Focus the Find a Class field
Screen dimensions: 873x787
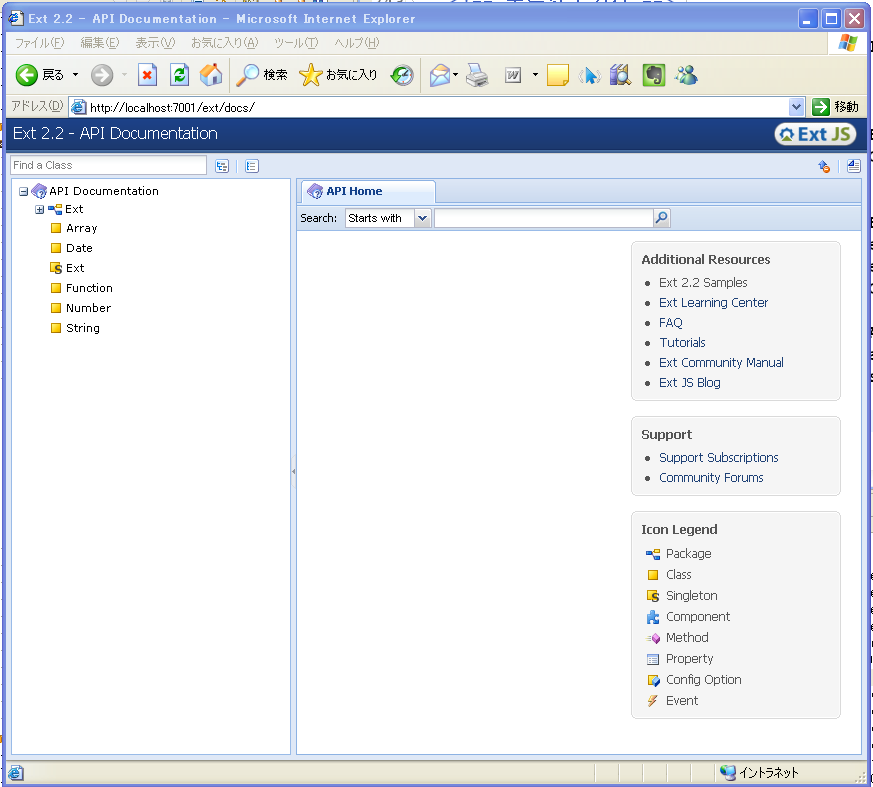[x=109, y=165]
